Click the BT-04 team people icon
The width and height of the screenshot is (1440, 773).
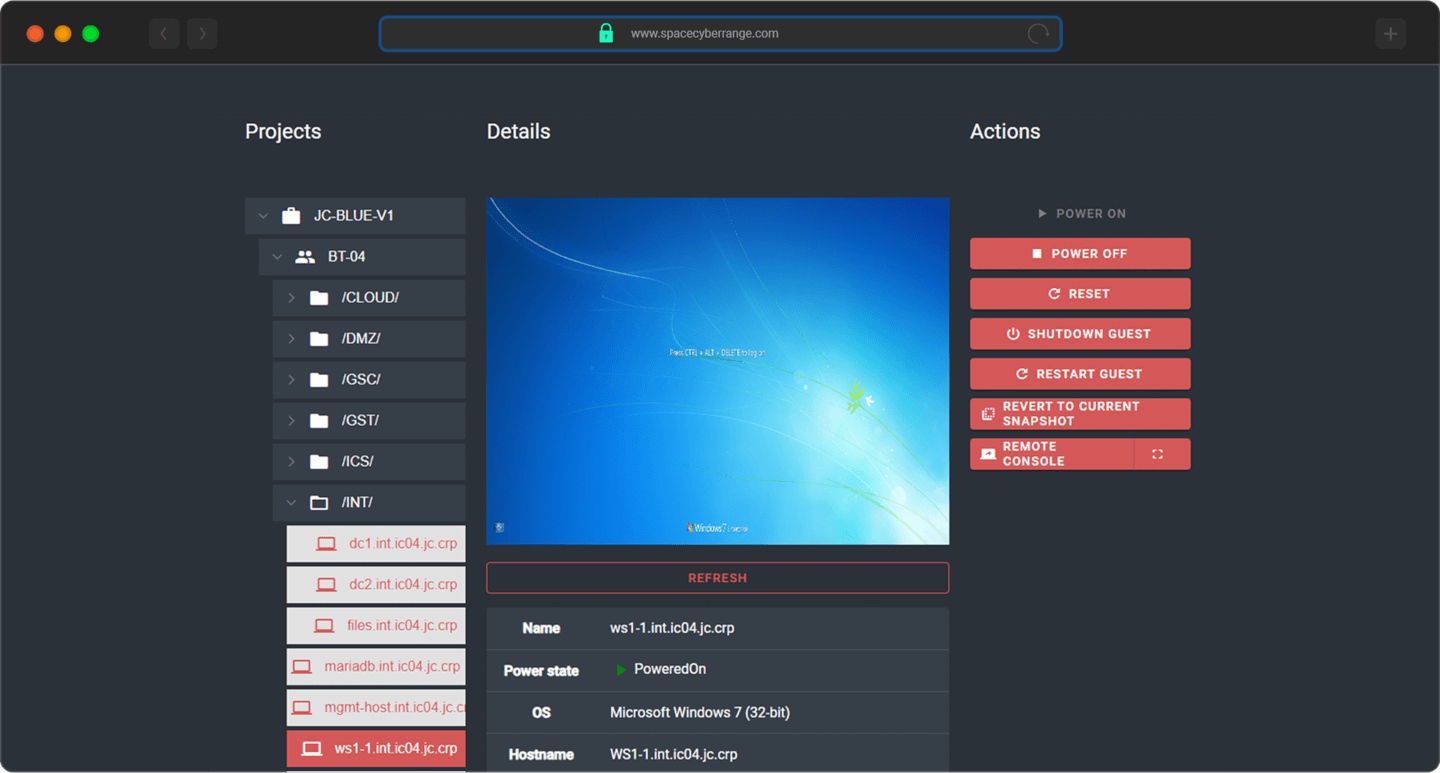(305, 257)
